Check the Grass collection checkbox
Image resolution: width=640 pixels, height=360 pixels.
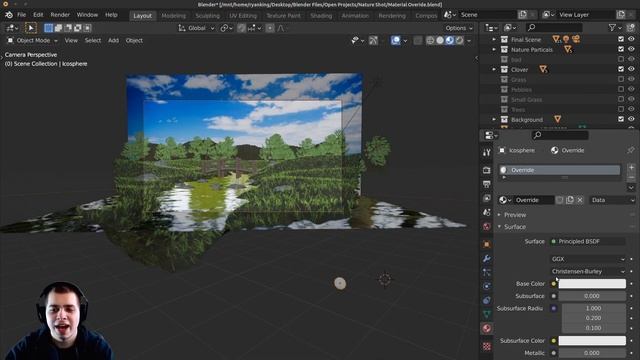[x=621, y=79]
